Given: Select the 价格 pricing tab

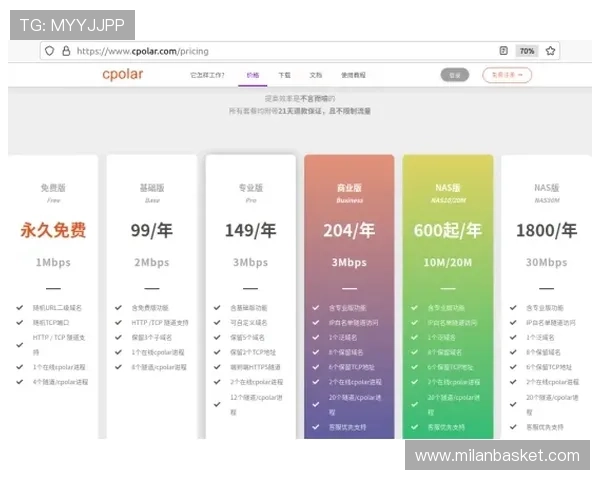Looking at the screenshot, I should pos(253,75).
